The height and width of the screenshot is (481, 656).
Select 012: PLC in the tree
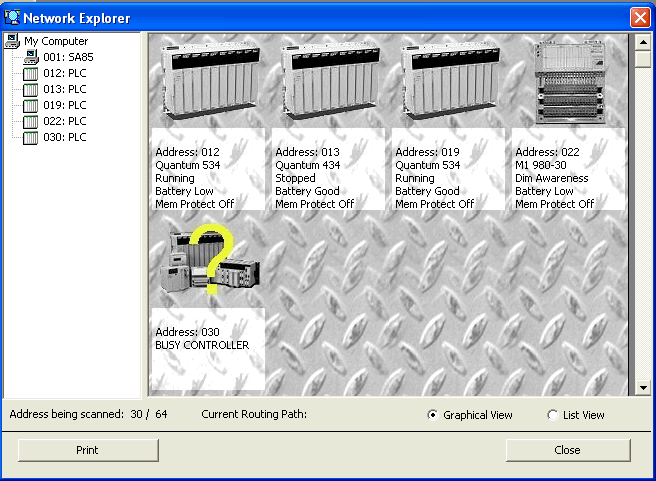(x=65, y=73)
